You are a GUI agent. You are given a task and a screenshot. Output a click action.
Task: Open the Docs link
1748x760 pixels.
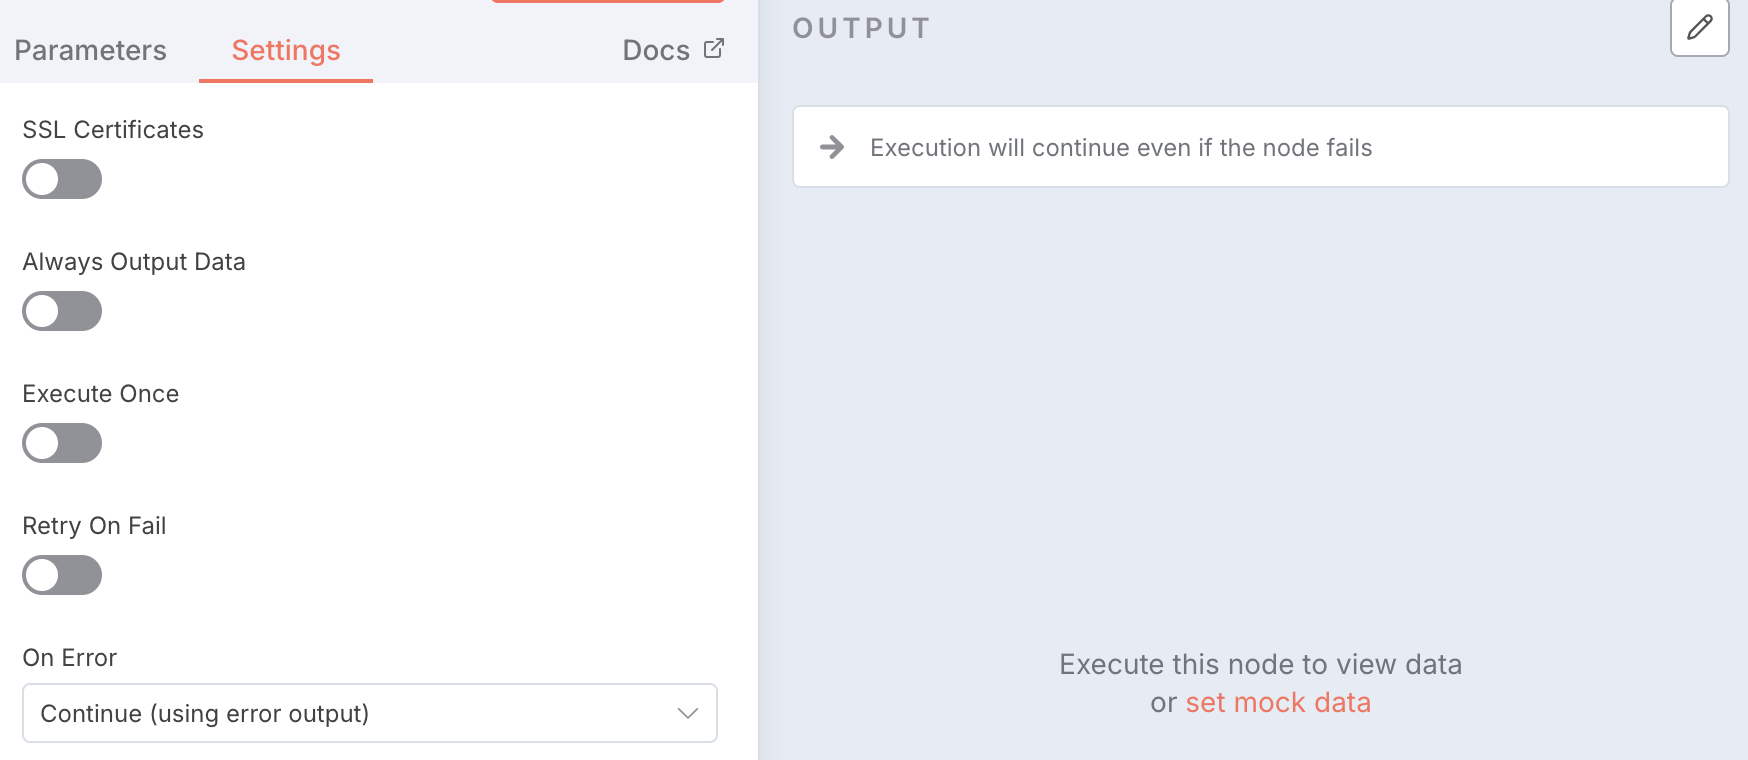point(656,51)
